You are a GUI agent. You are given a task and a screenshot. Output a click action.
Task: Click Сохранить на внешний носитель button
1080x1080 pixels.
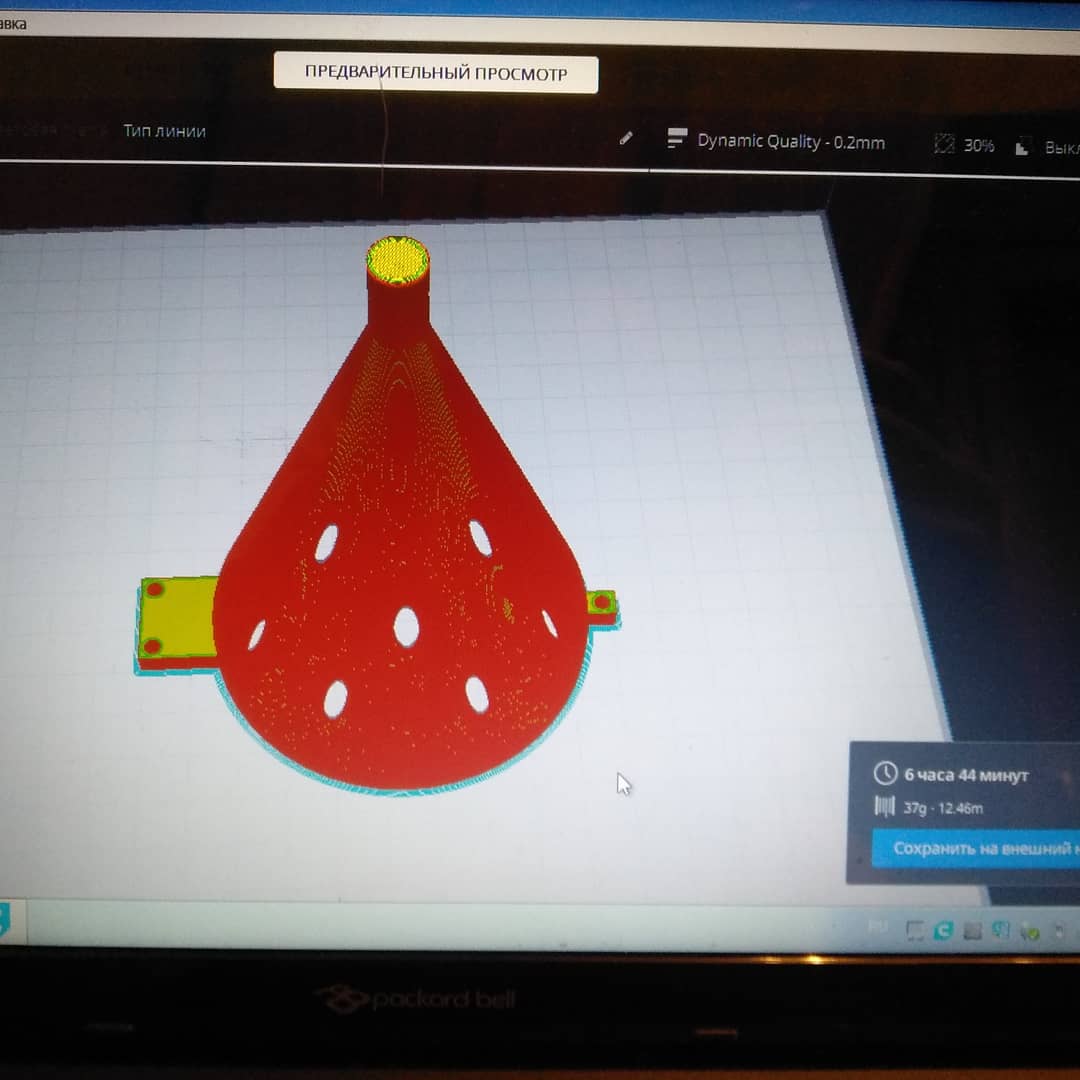click(976, 848)
